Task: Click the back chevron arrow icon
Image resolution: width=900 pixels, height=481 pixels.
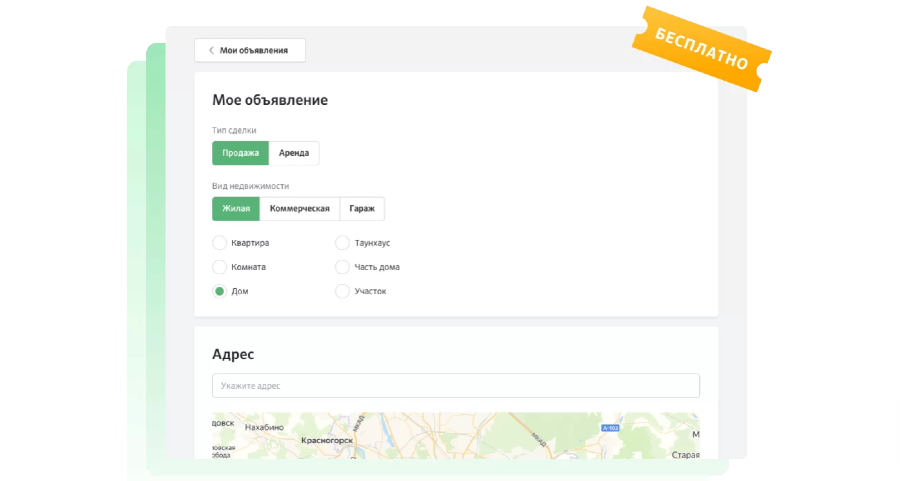Action: tap(211, 50)
